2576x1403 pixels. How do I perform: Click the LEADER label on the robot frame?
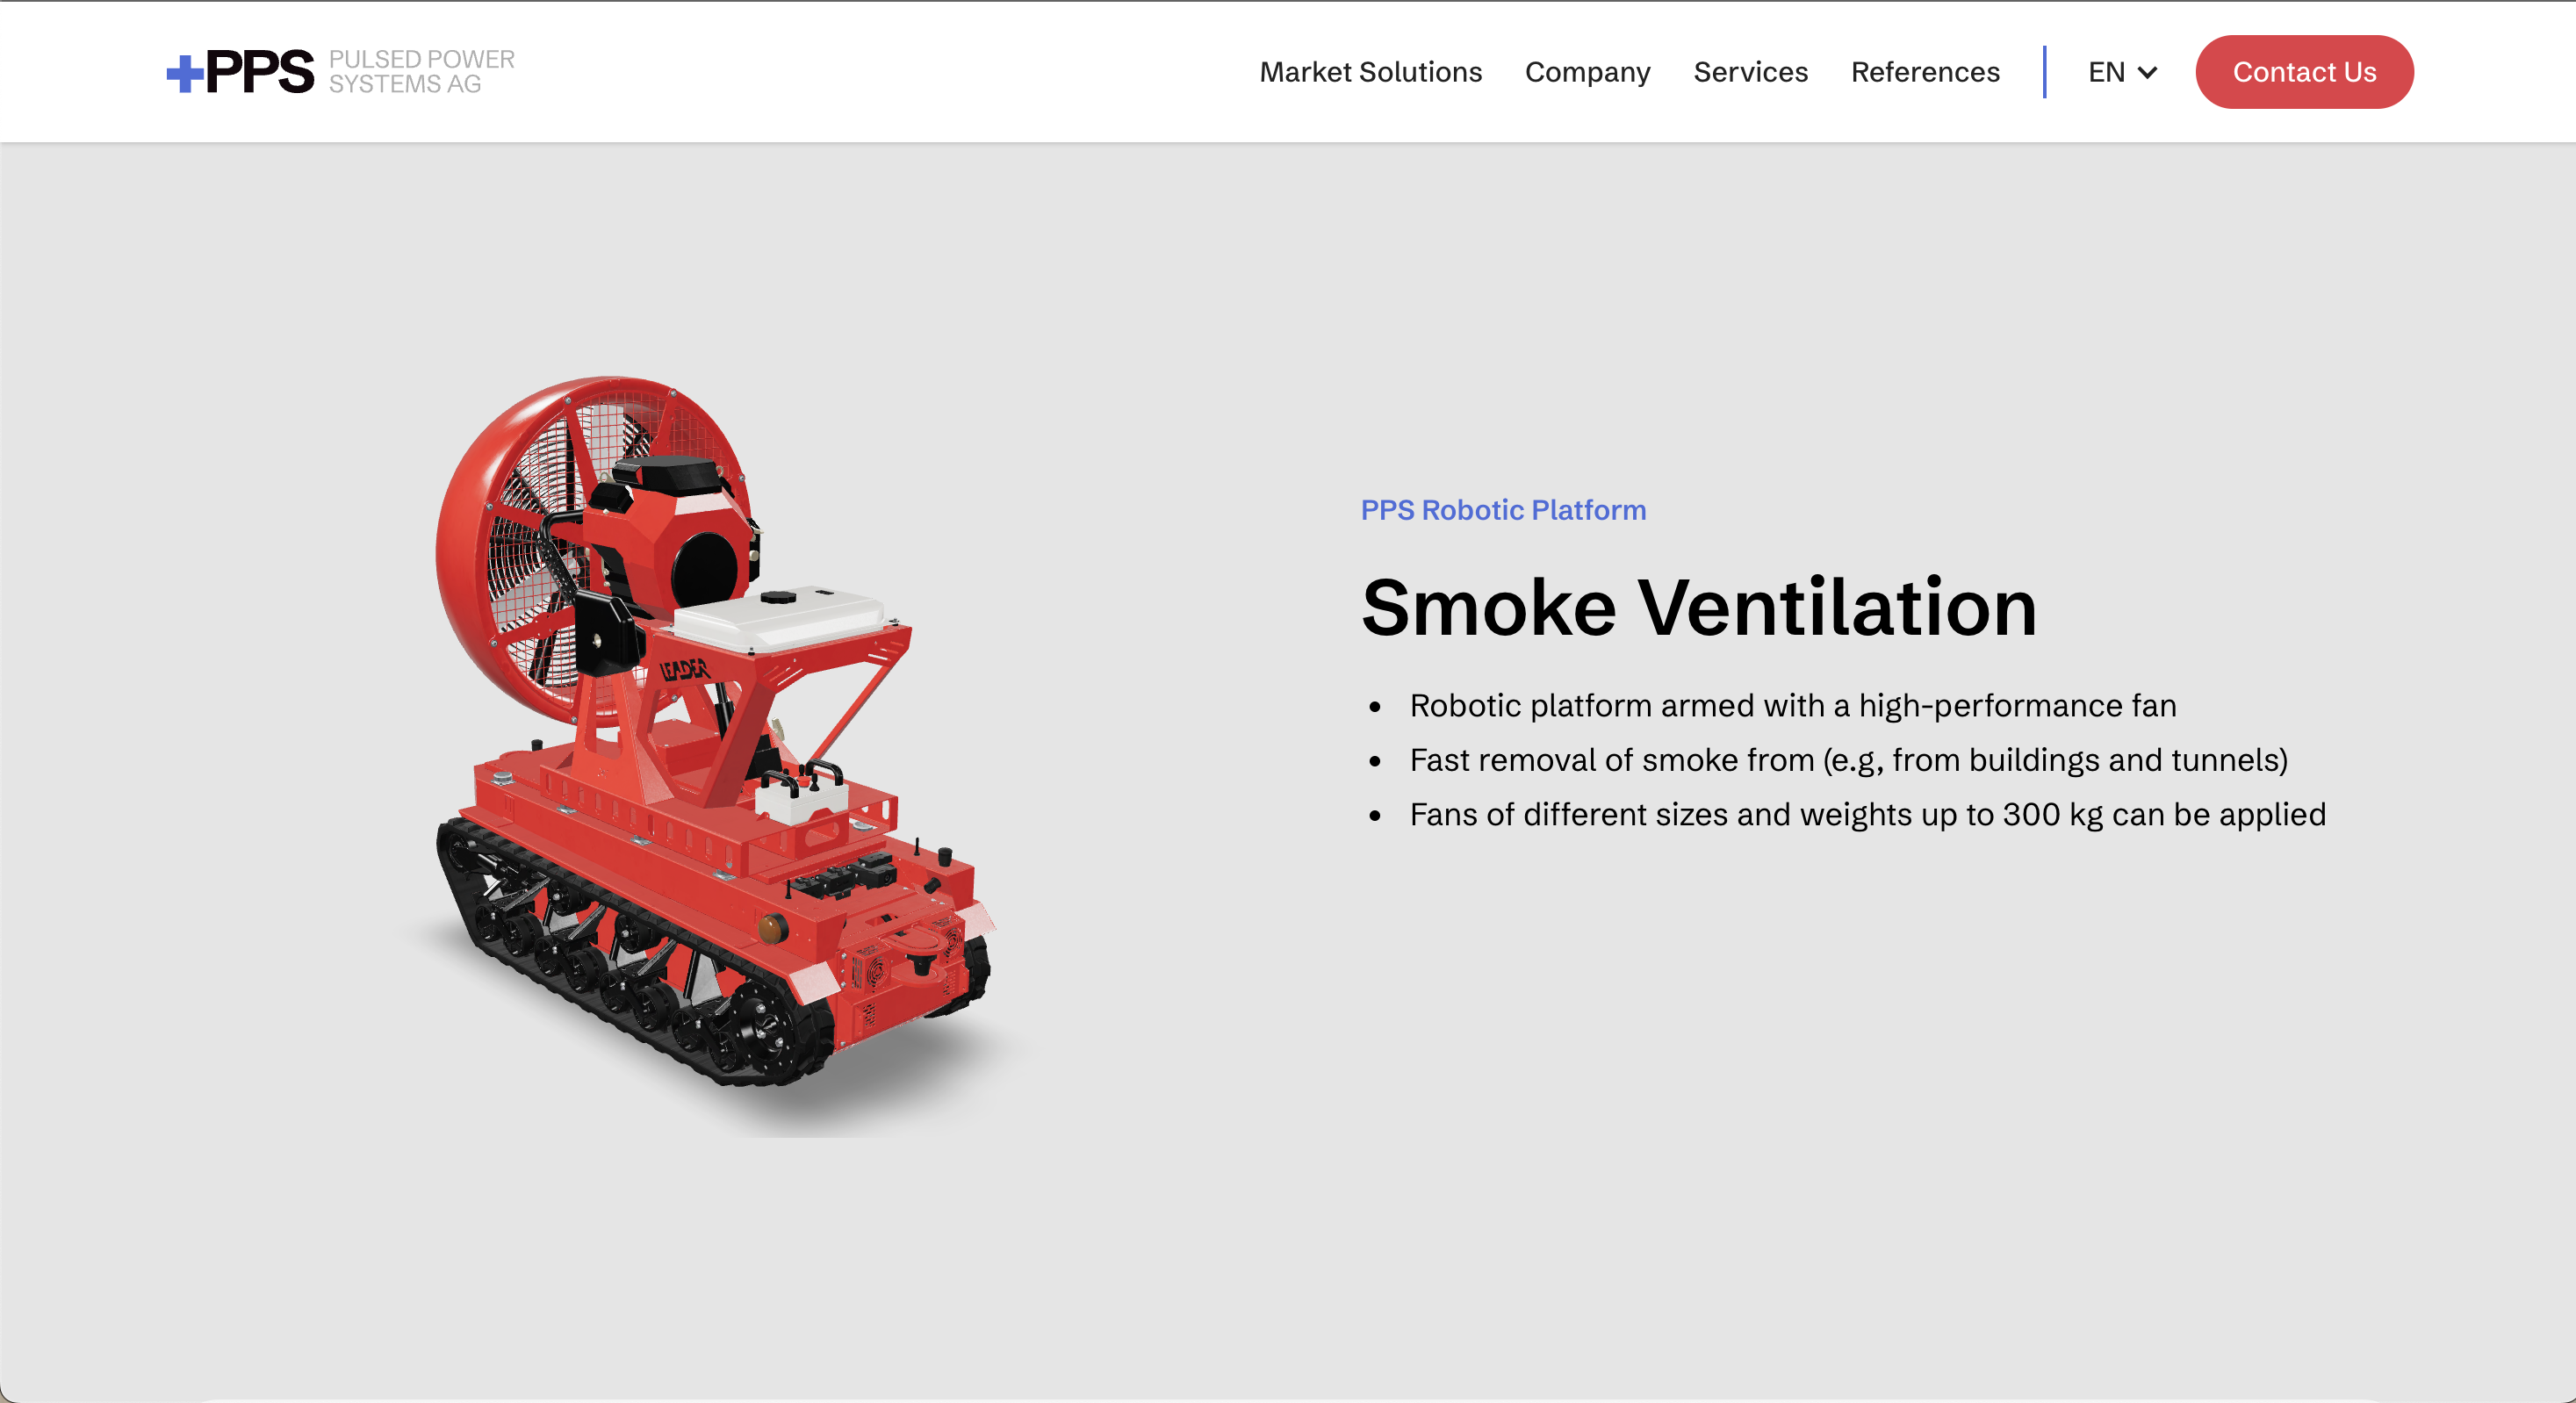point(684,669)
